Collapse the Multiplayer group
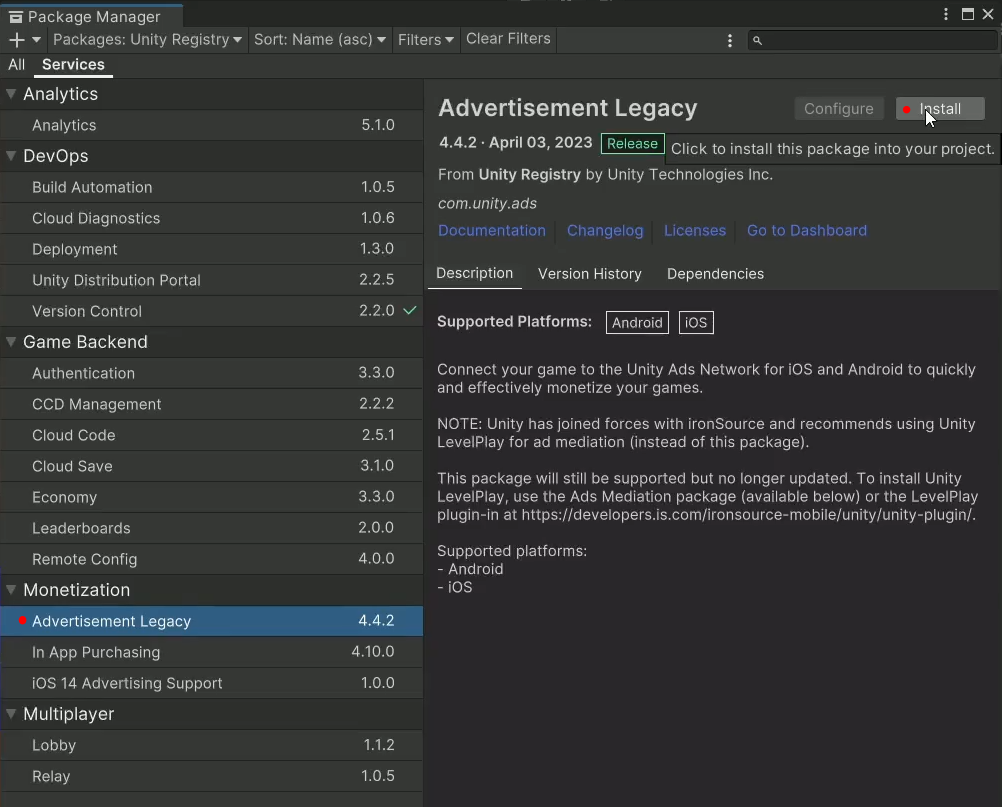The height and width of the screenshot is (807, 1002). 11,713
